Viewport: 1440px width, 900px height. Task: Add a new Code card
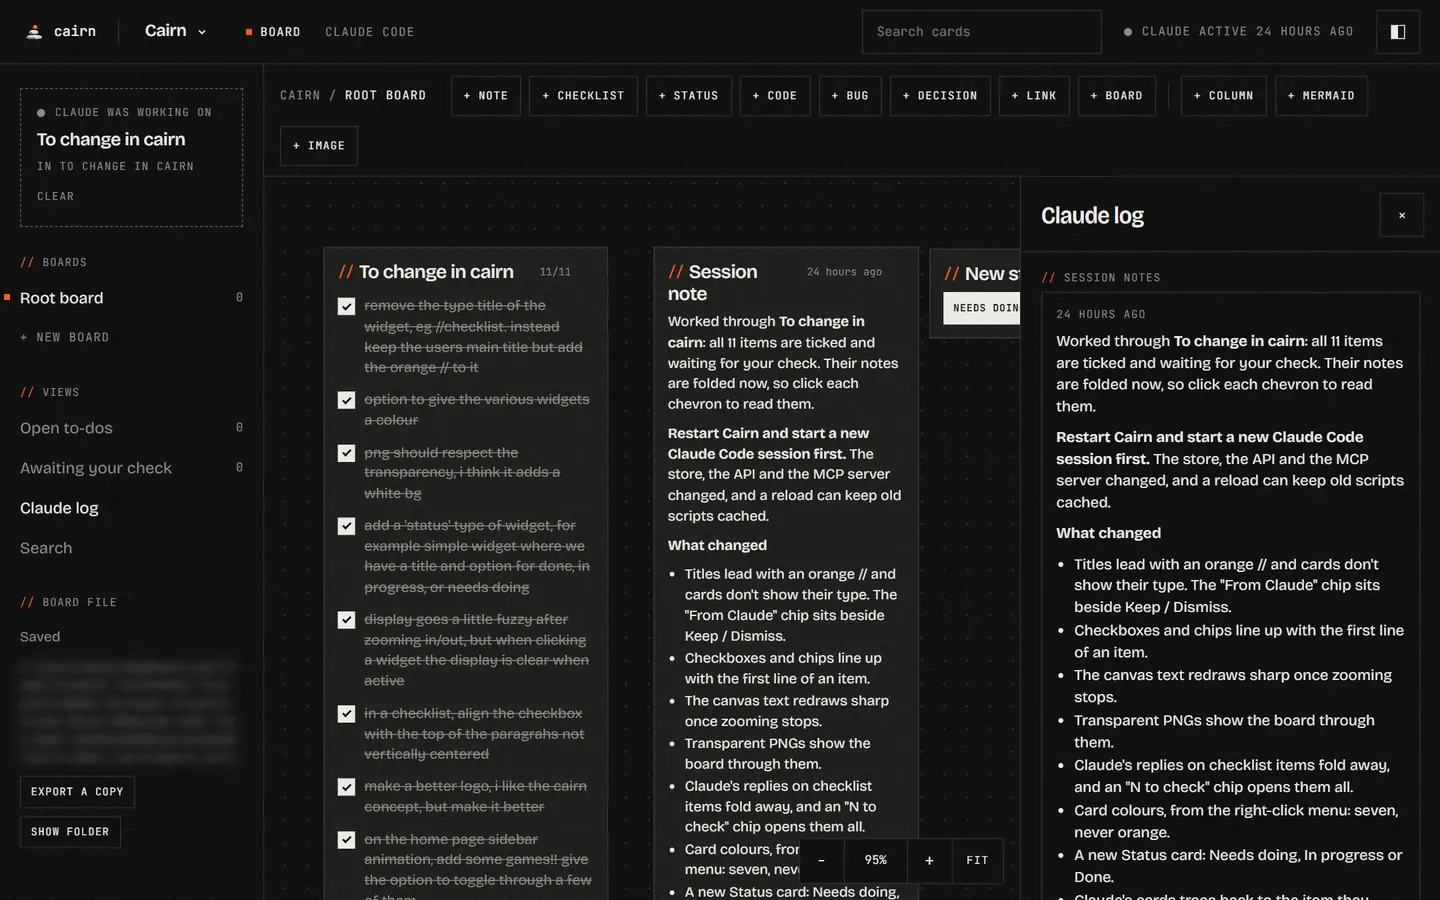[775, 96]
